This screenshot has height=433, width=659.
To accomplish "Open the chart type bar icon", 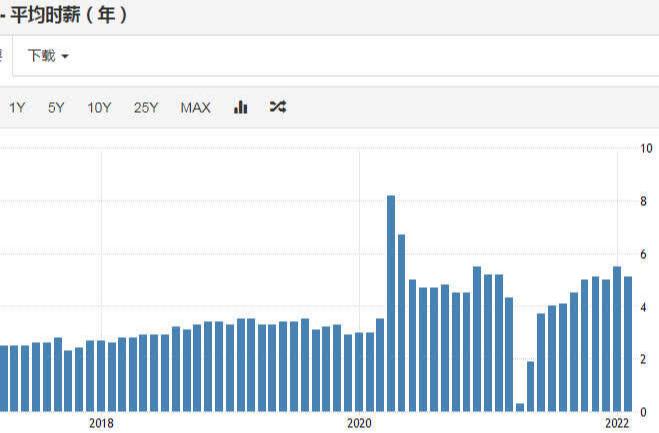I will point(240,108).
